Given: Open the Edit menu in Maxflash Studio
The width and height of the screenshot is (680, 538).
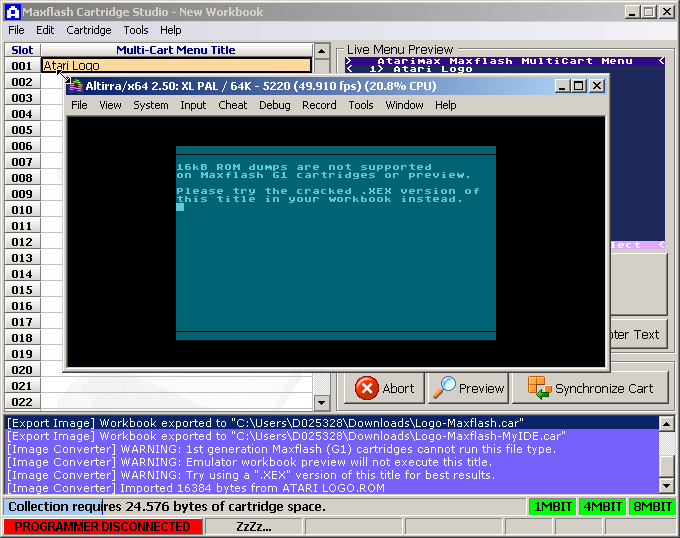Looking at the screenshot, I should coord(45,30).
